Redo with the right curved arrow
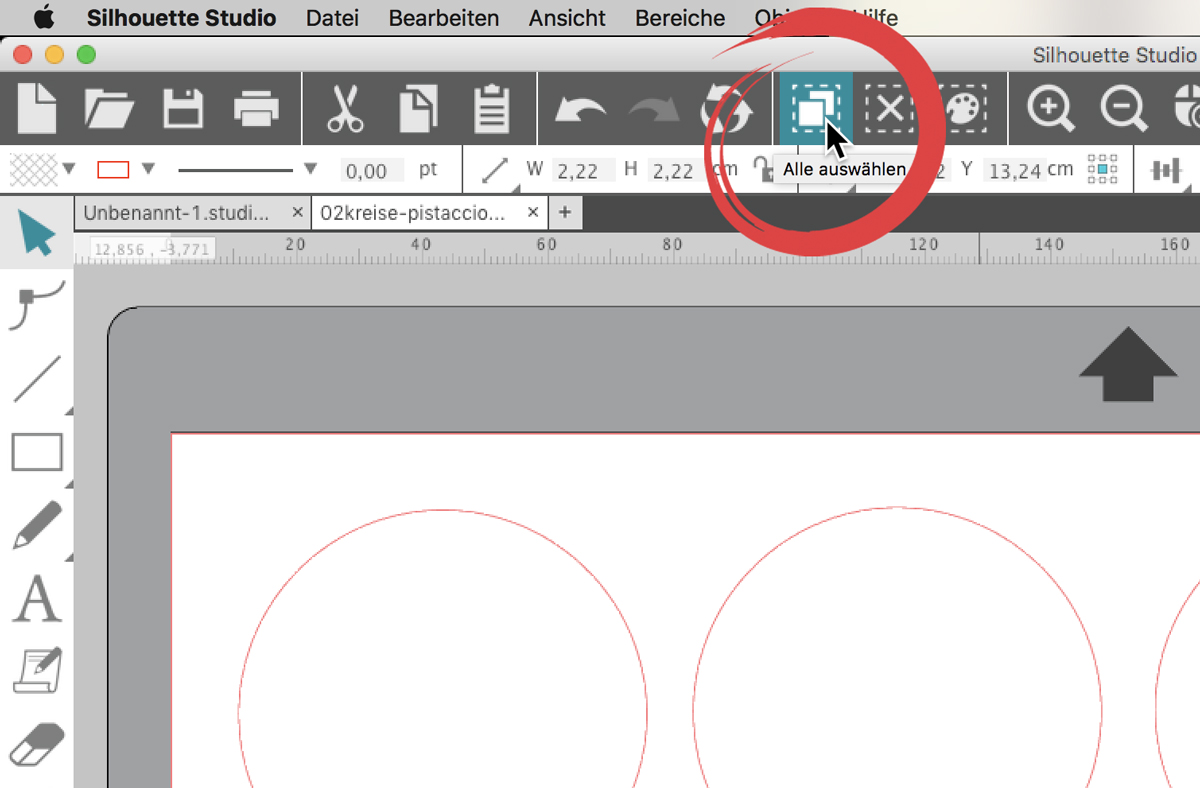Viewport: 1200px width, 788px height. (654, 109)
